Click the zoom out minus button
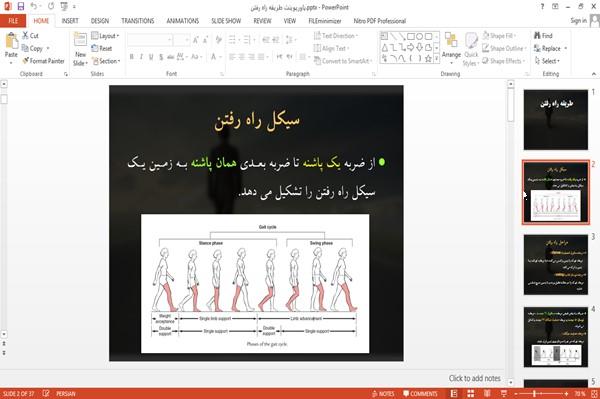 (x=516, y=394)
